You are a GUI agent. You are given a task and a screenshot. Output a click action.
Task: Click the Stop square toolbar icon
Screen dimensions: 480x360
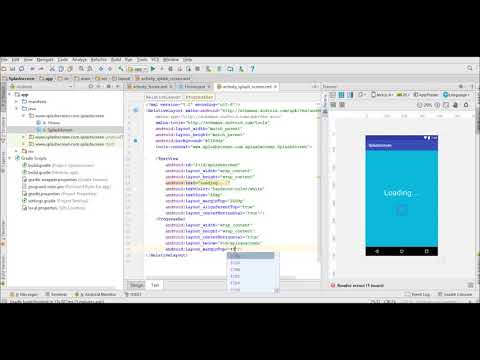coord(197,69)
